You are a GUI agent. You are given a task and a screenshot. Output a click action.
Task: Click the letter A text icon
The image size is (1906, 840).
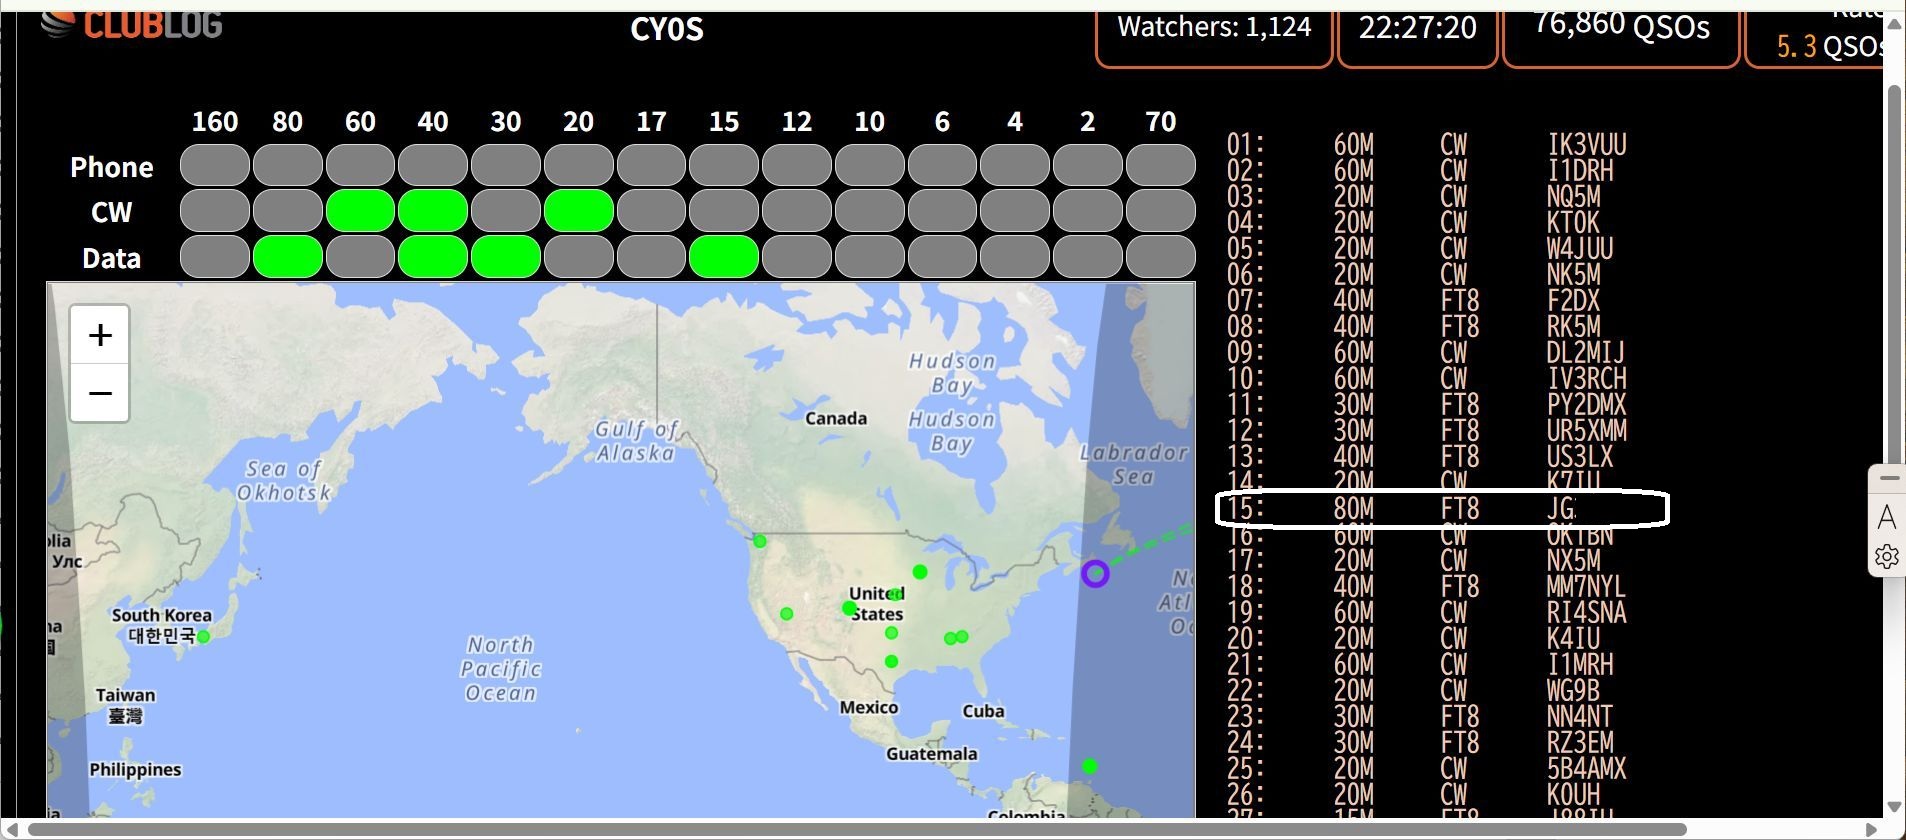[x=1886, y=517]
